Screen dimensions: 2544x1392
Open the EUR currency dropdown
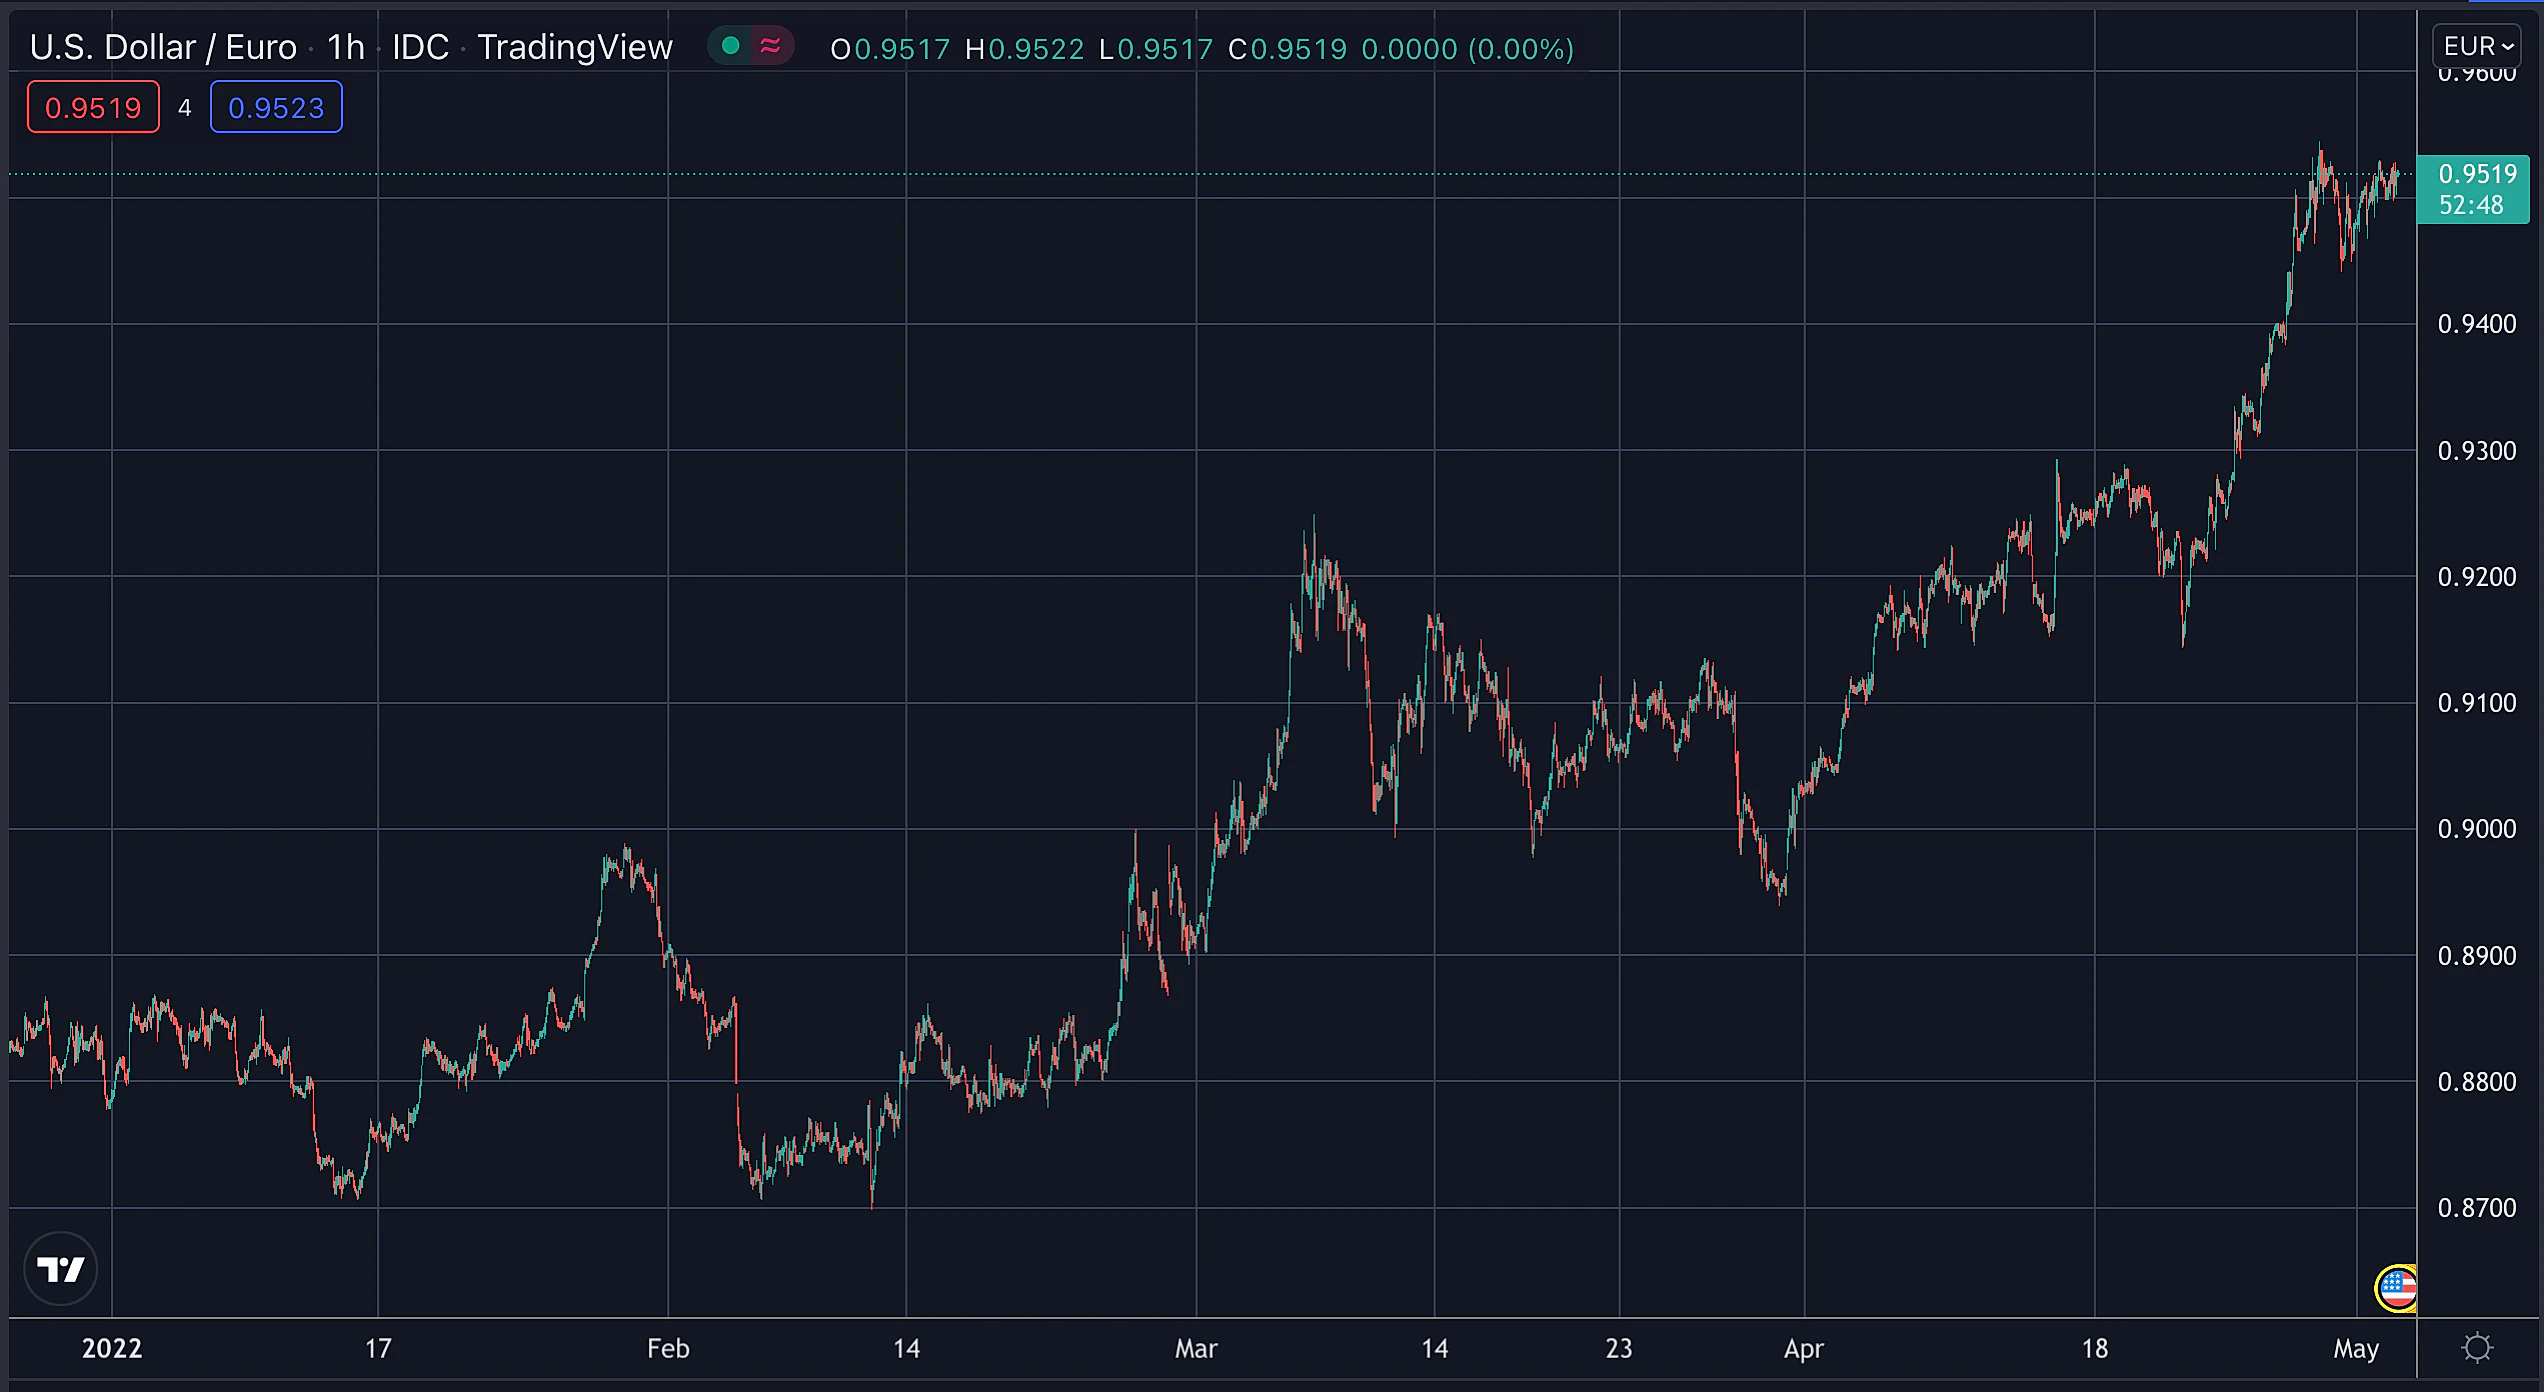(x=2477, y=46)
